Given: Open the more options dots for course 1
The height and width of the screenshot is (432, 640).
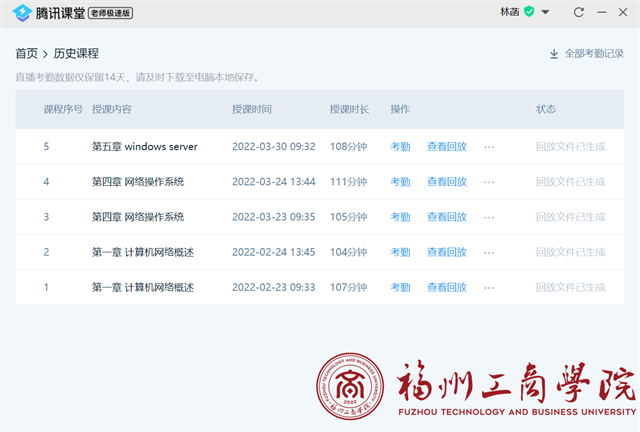Looking at the screenshot, I should 489,287.
